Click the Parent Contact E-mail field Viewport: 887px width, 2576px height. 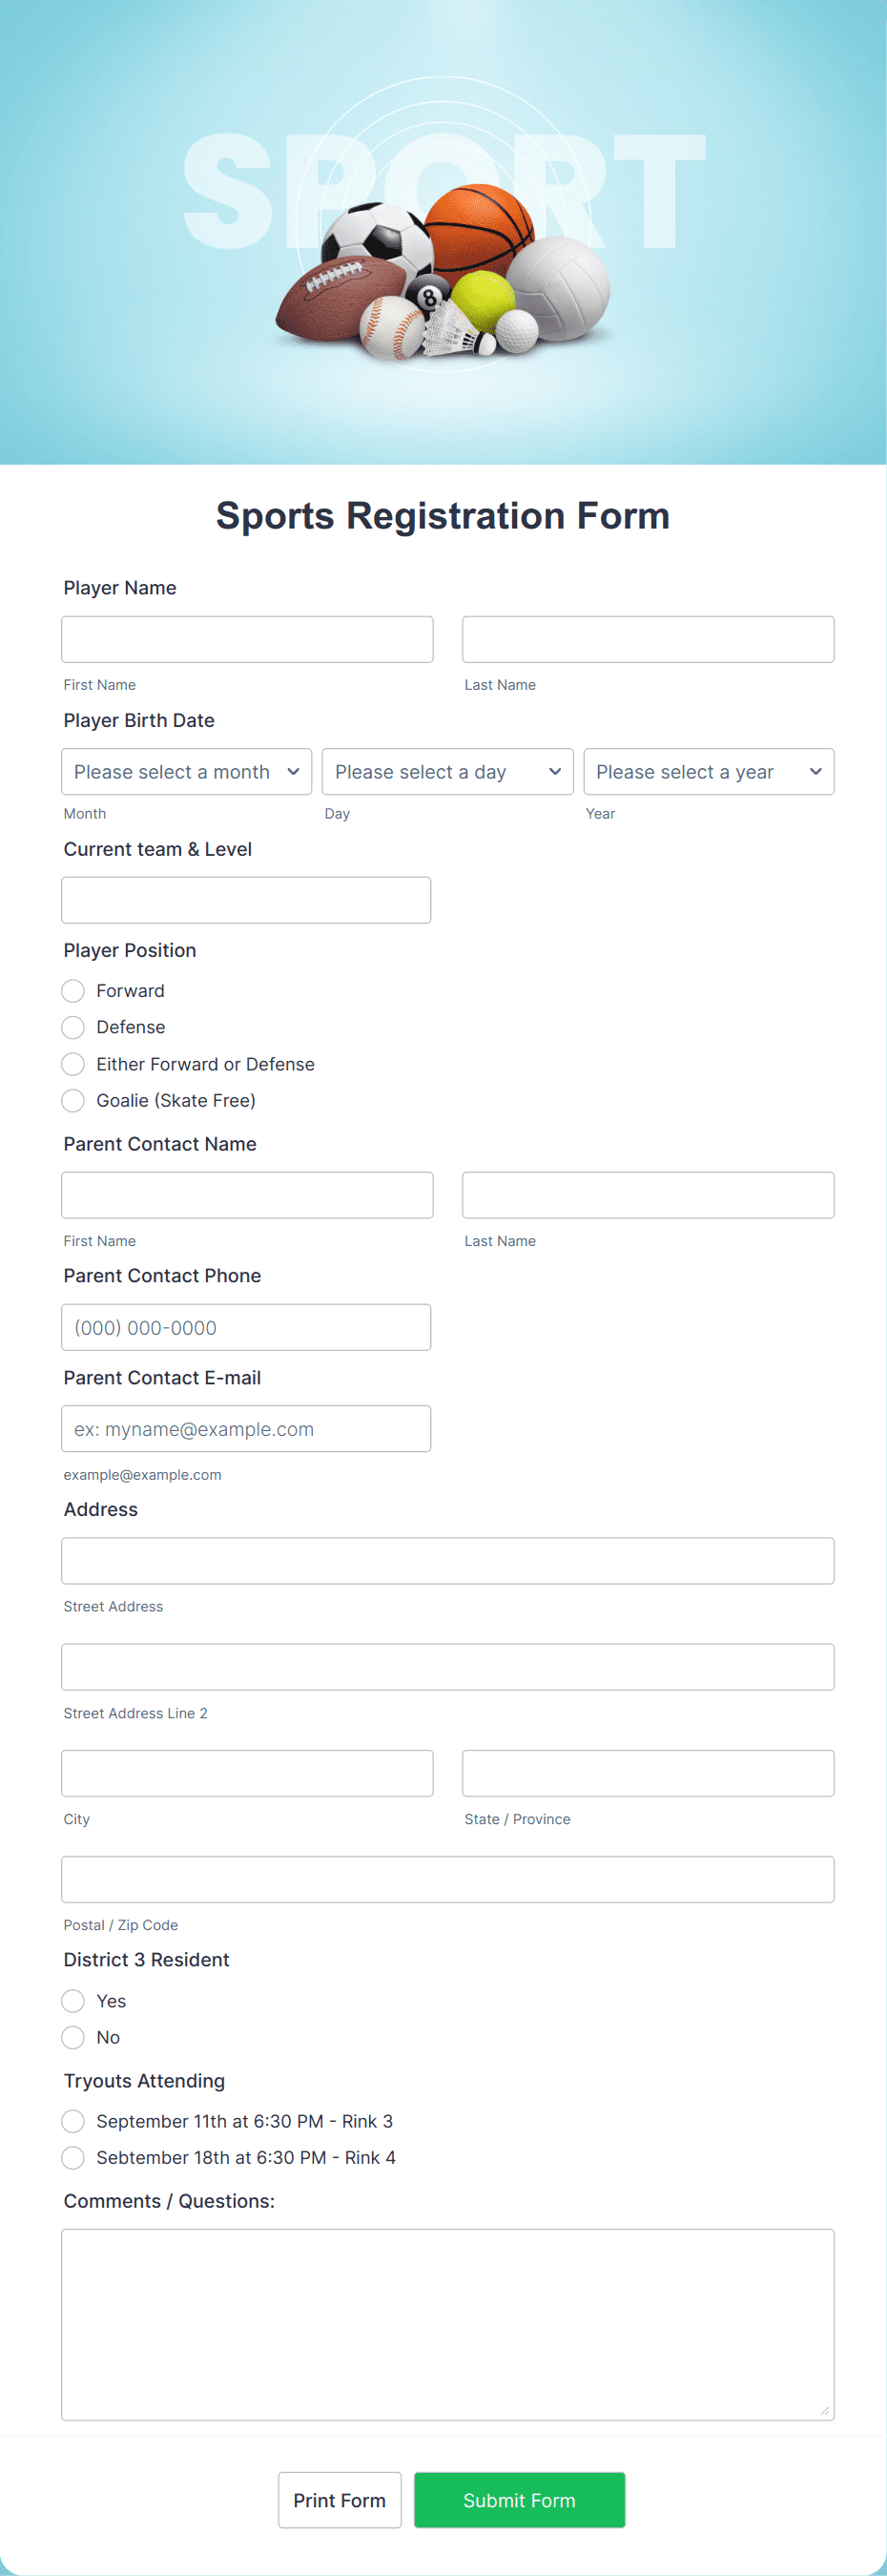tap(246, 1428)
